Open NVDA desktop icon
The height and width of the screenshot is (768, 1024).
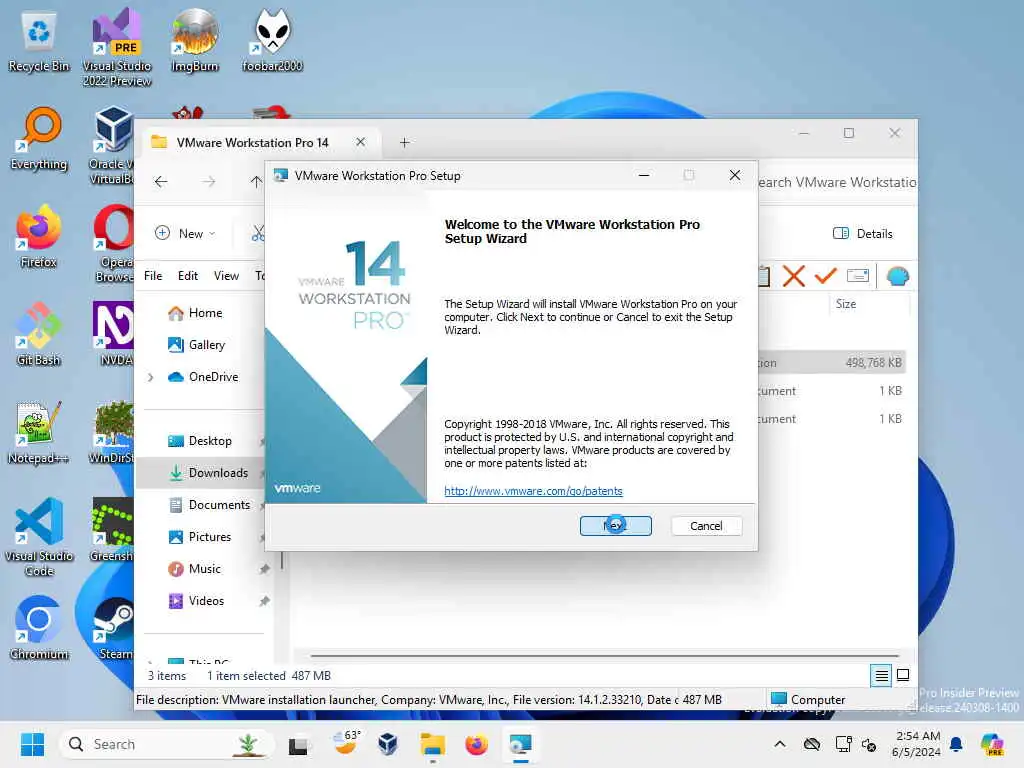pyautogui.click(x=114, y=334)
